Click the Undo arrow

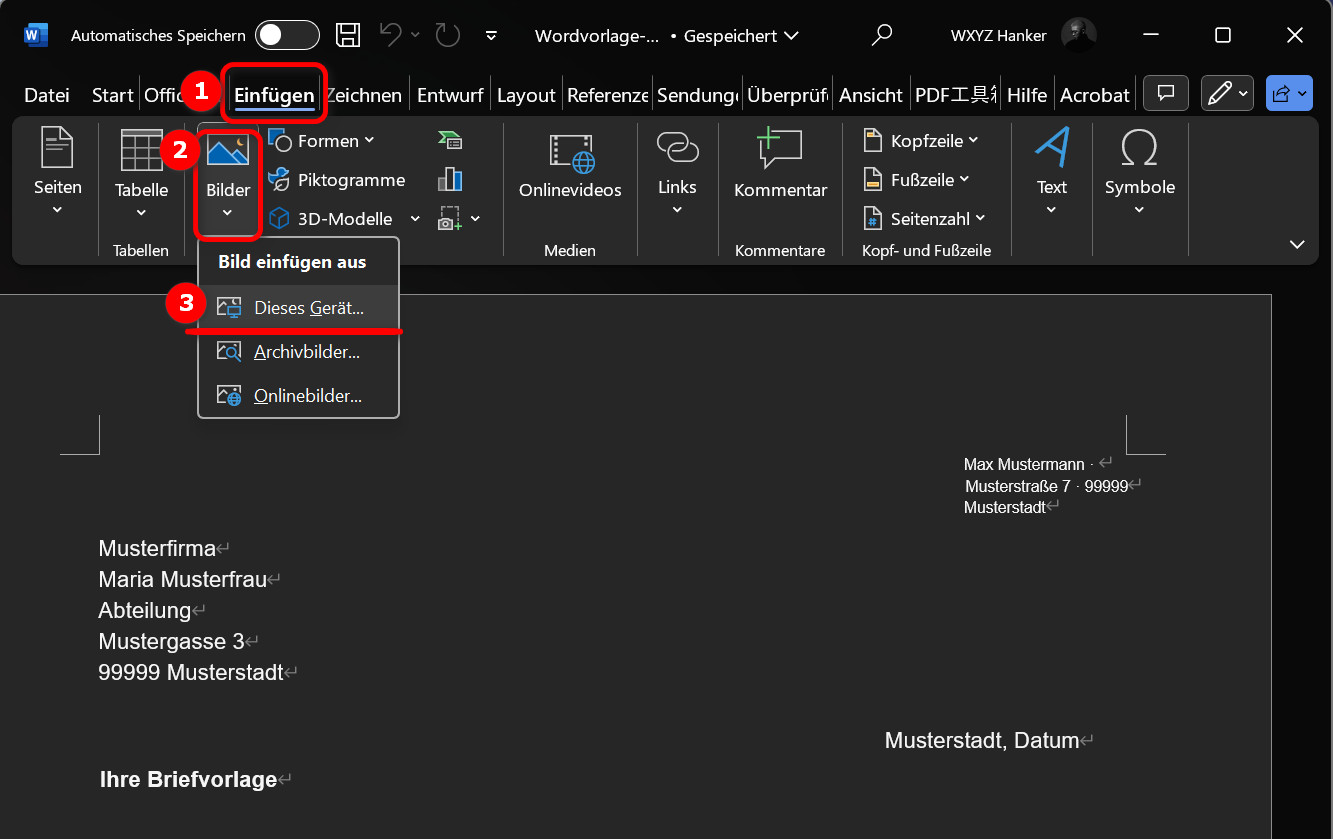tap(390, 35)
